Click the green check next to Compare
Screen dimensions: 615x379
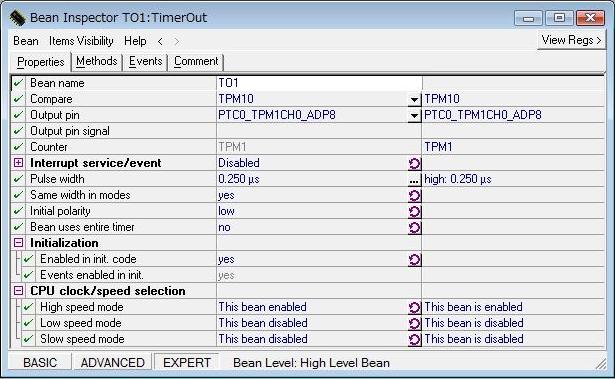[18, 99]
